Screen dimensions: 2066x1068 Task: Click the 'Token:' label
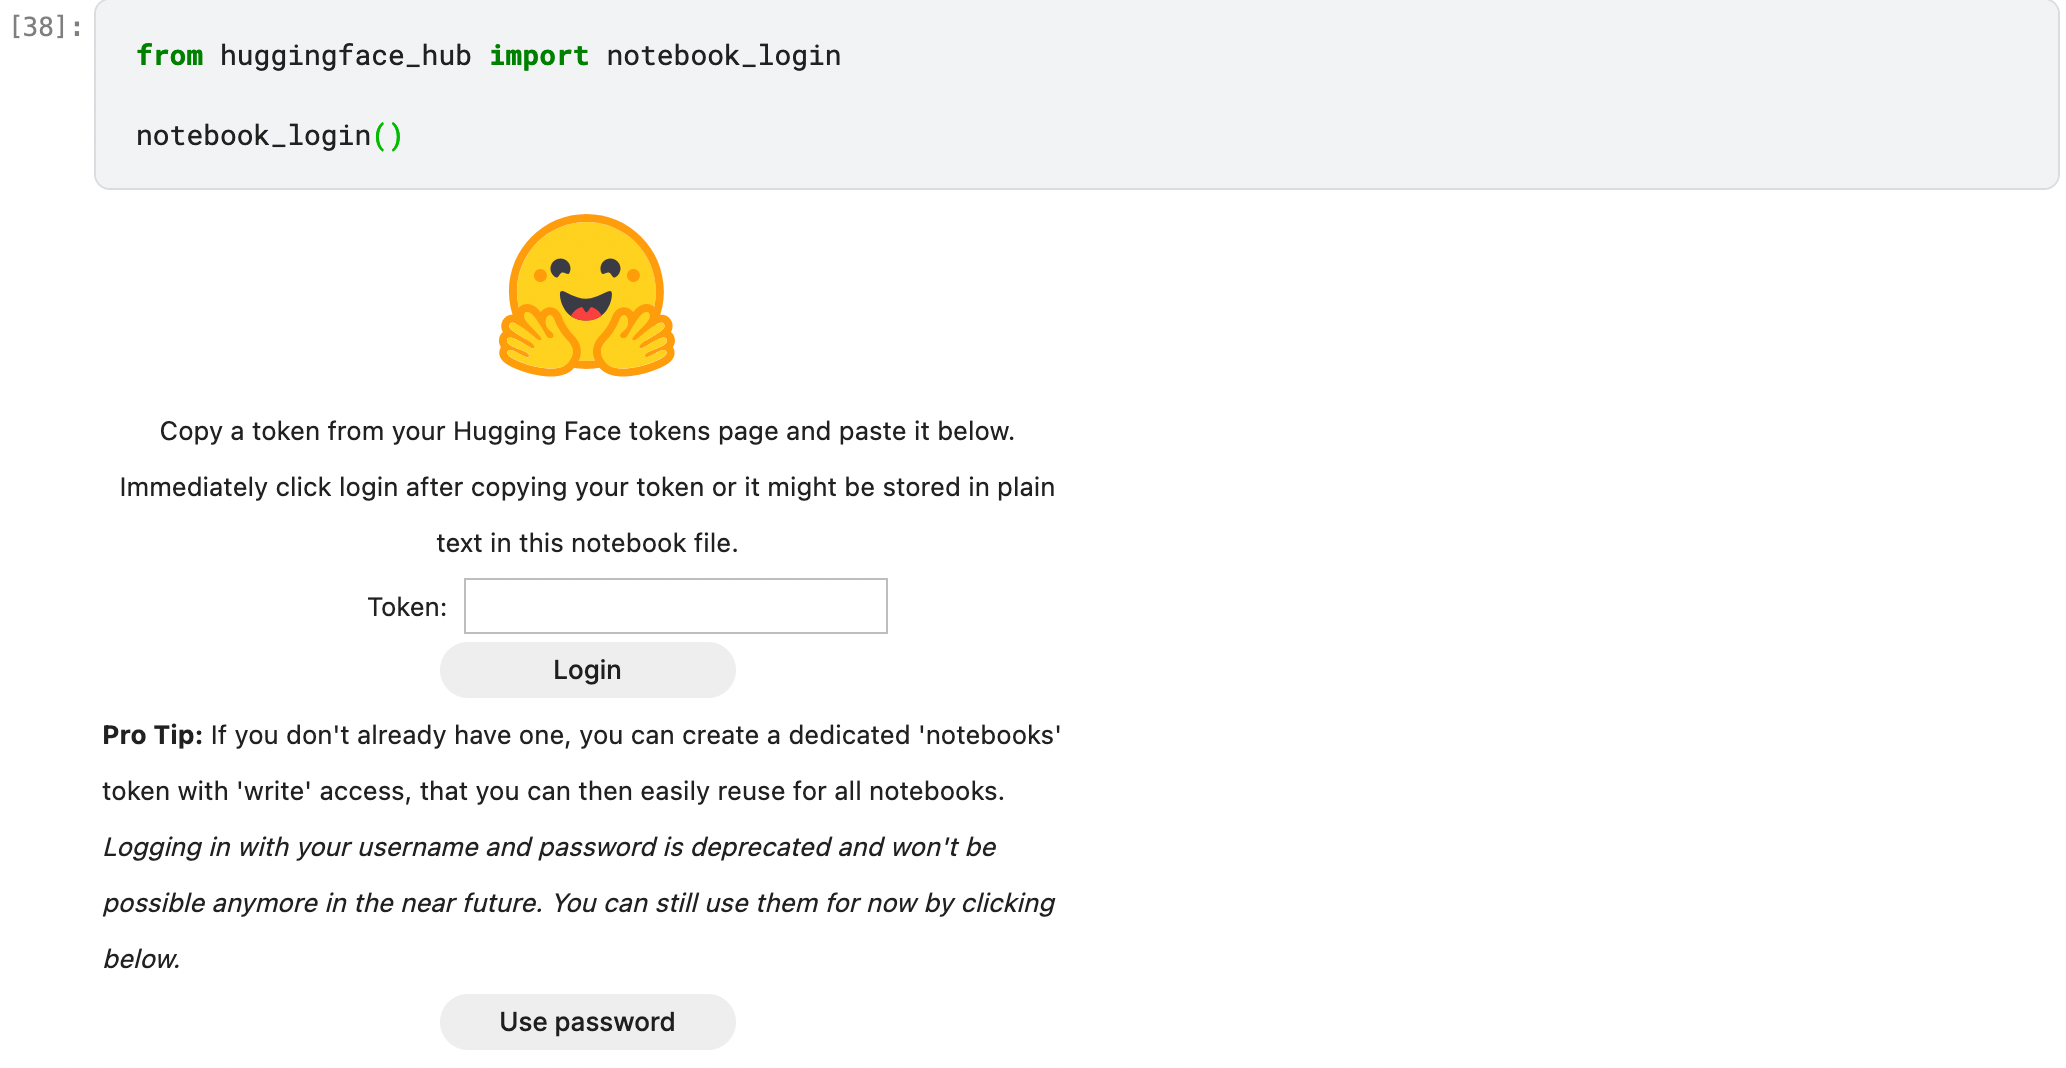pos(407,607)
